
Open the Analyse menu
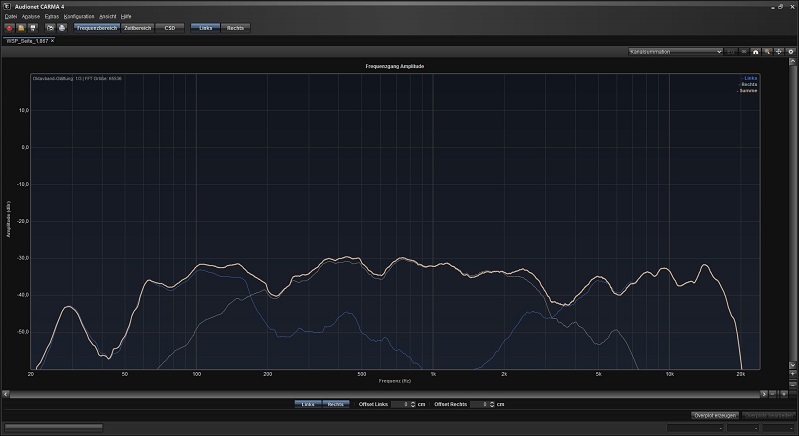click(x=31, y=17)
